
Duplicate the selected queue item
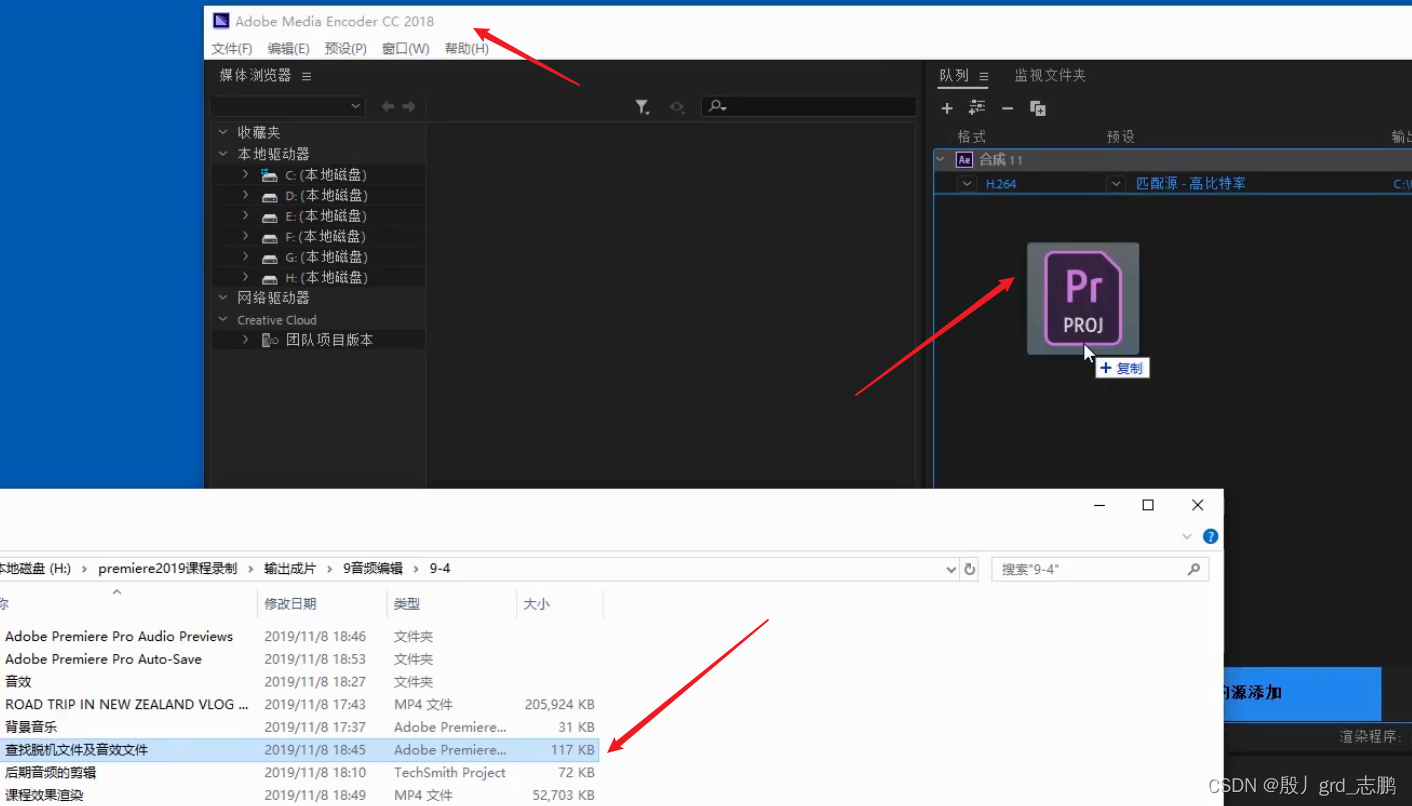click(x=1038, y=108)
